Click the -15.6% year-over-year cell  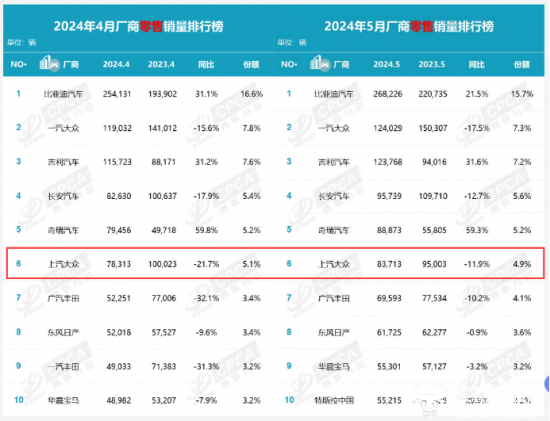click(x=206, y=128)
